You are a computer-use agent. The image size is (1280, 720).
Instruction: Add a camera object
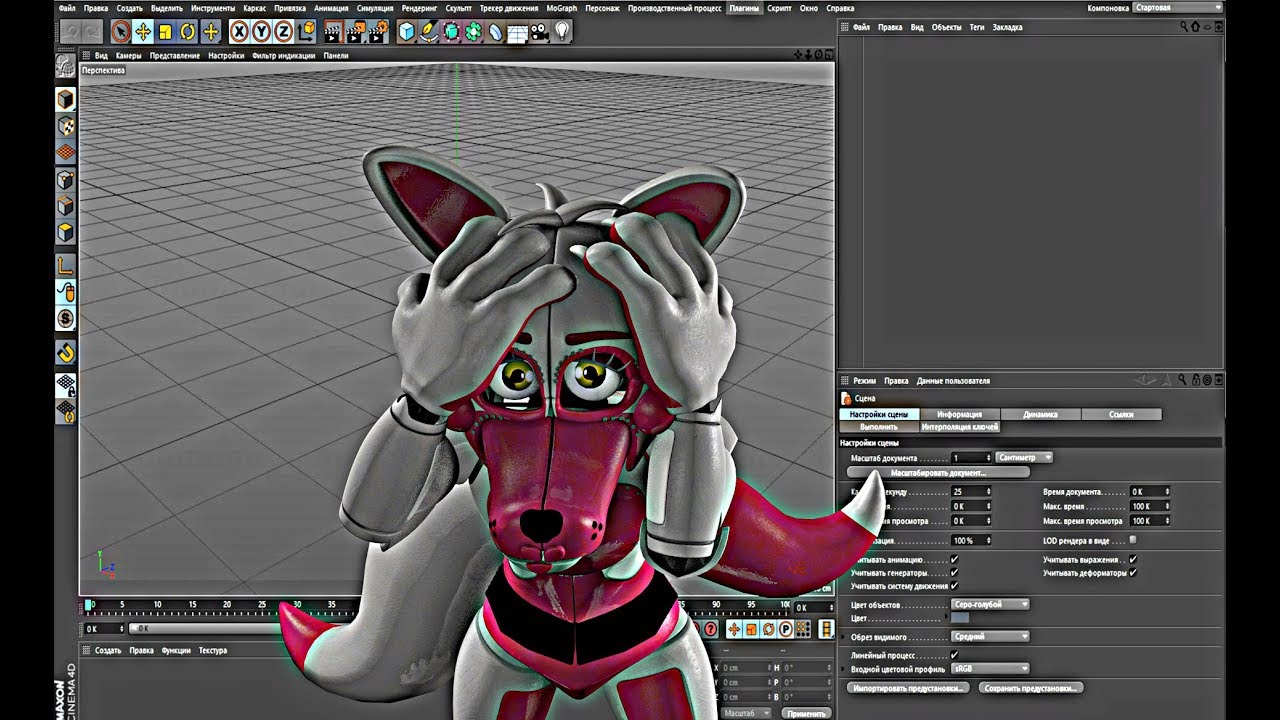point(540,32)
